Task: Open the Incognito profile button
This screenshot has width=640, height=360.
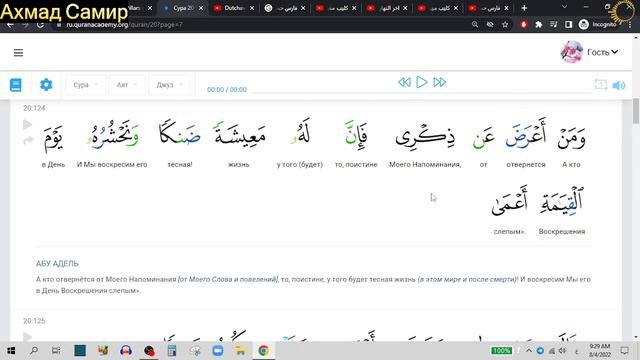Action: point(598,24)
